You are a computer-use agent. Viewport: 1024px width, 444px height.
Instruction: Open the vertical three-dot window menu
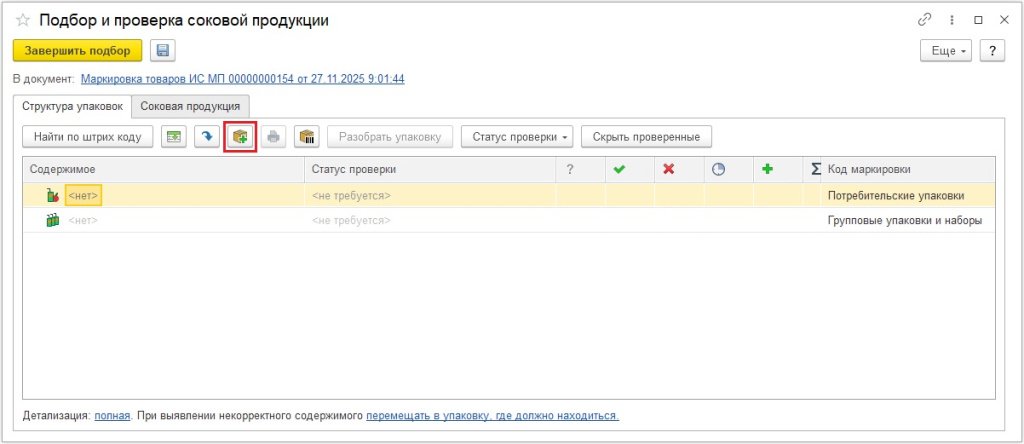[951, 21]
